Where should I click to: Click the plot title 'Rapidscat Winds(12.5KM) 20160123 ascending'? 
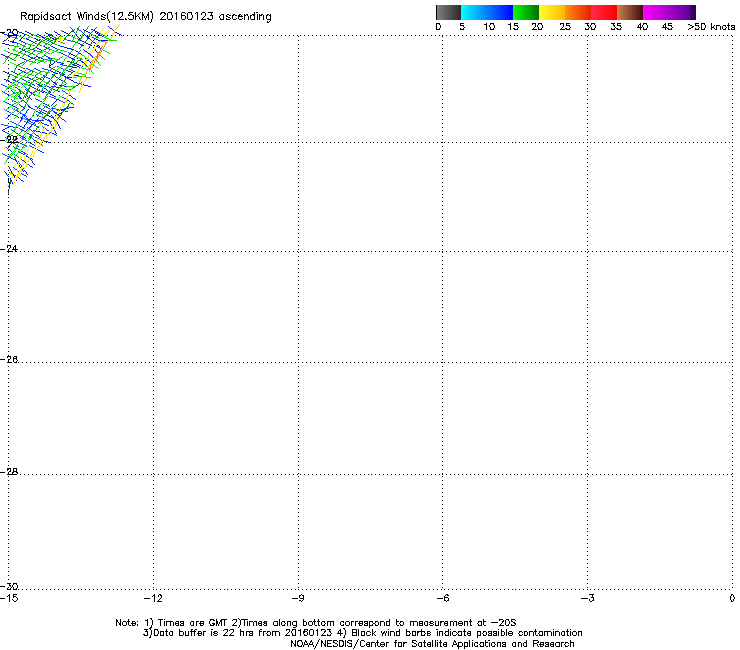pos(146,17)
